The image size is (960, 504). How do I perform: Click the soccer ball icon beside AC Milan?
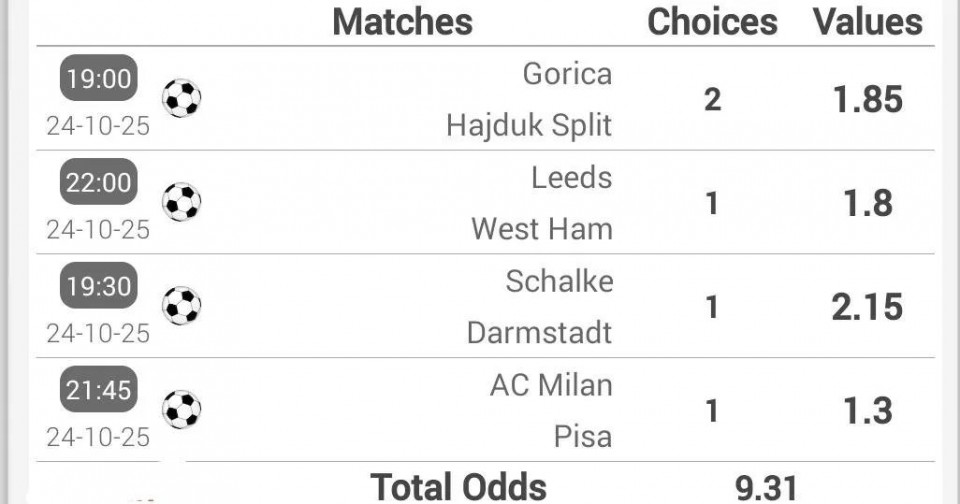point(182,410)
